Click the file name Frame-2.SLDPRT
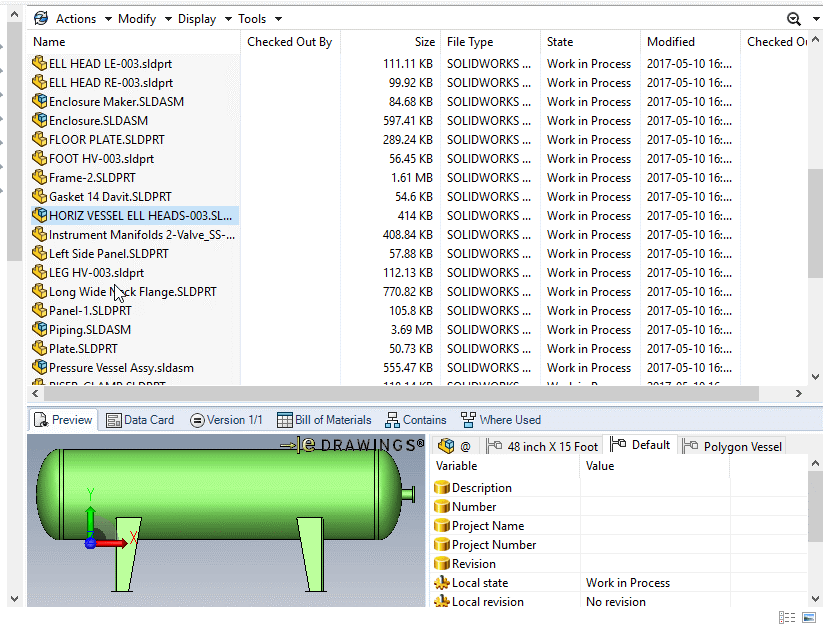The height and width of the screenshot is (630, 823). tap(92, 178)
